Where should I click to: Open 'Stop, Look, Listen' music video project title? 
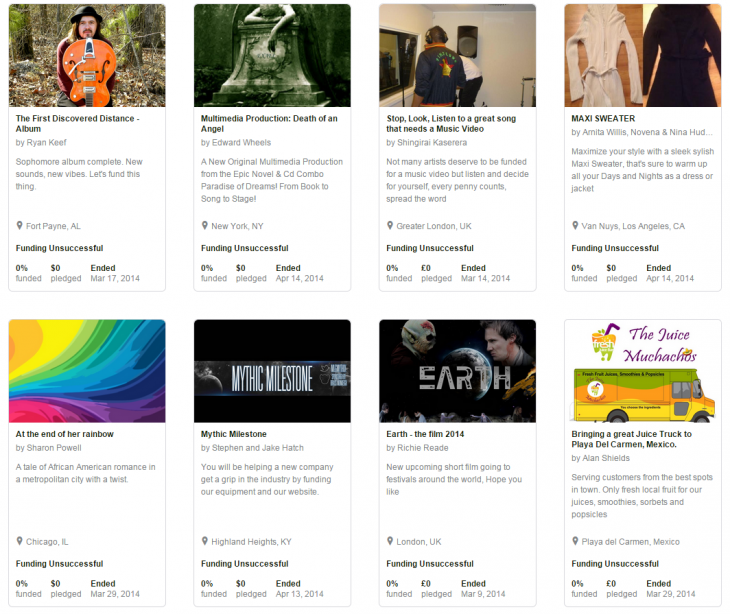451,123
